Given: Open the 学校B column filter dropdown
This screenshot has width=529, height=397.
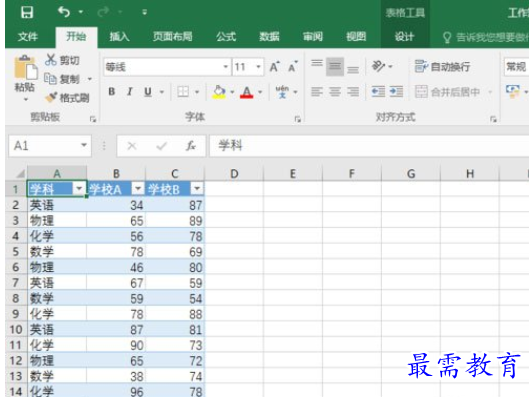Looking at the screenshot, I should tap(197, 188).
